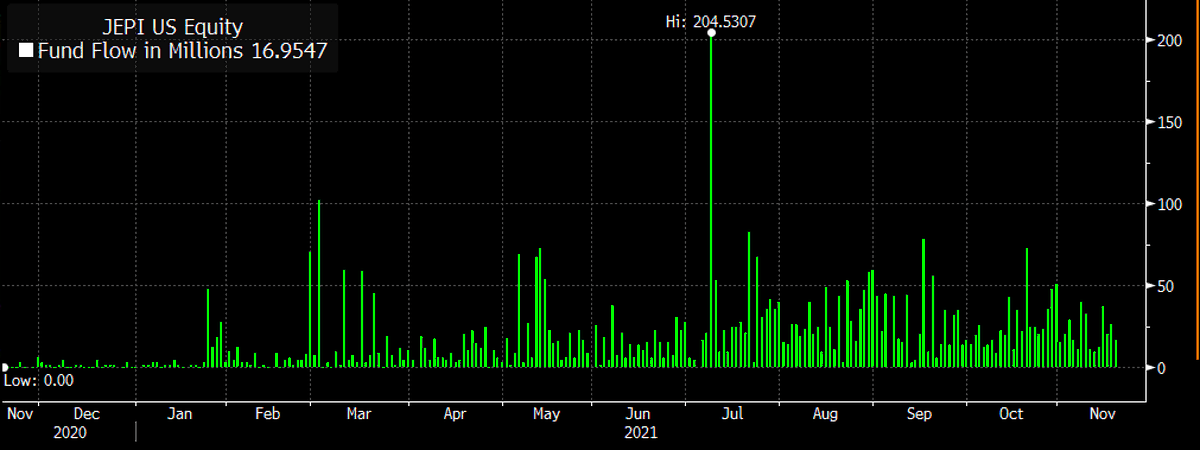Click the 200 value on the y-axis

pos(1171,39)
